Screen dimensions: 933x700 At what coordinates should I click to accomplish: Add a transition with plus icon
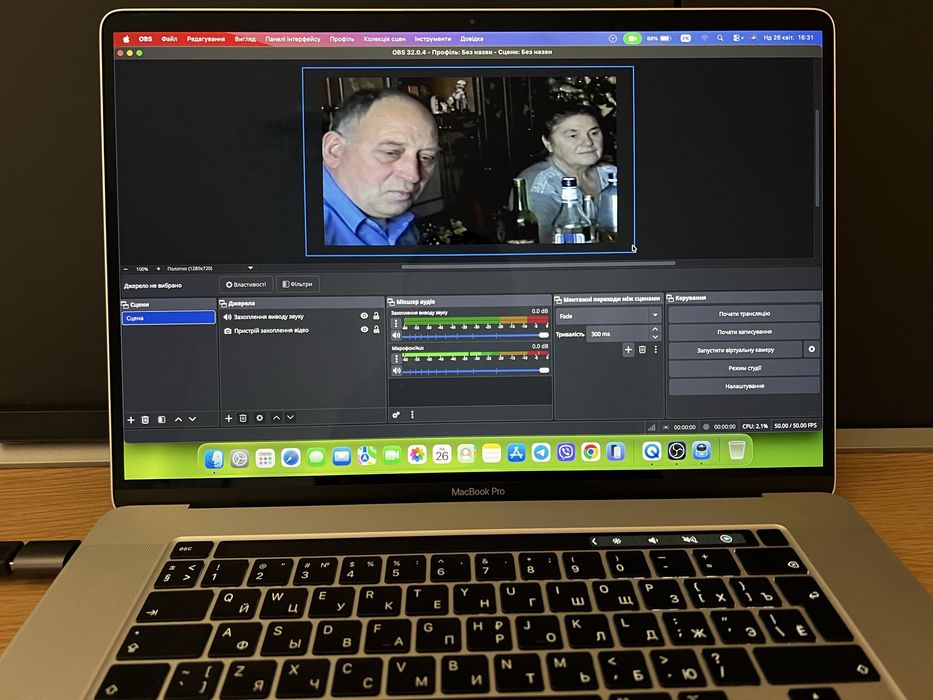[628, 350]
